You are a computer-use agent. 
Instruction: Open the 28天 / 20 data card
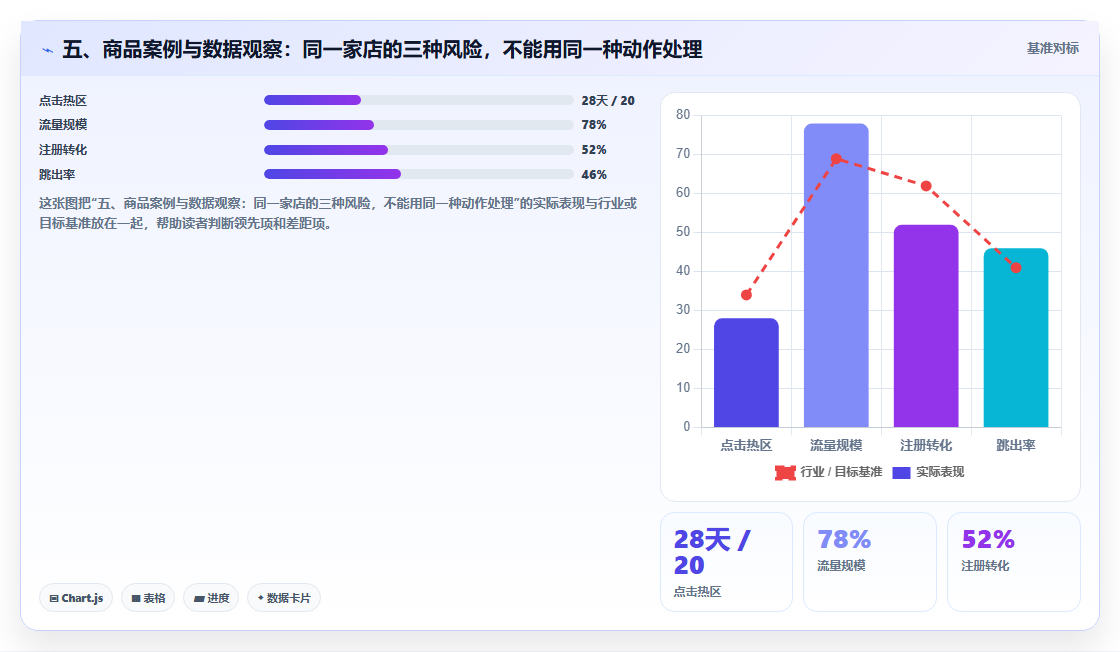click(x=726, y=562)
